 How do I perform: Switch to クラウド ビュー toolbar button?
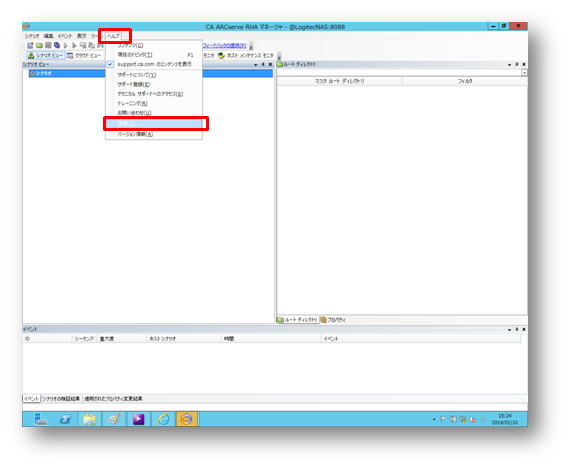[84, 55]
